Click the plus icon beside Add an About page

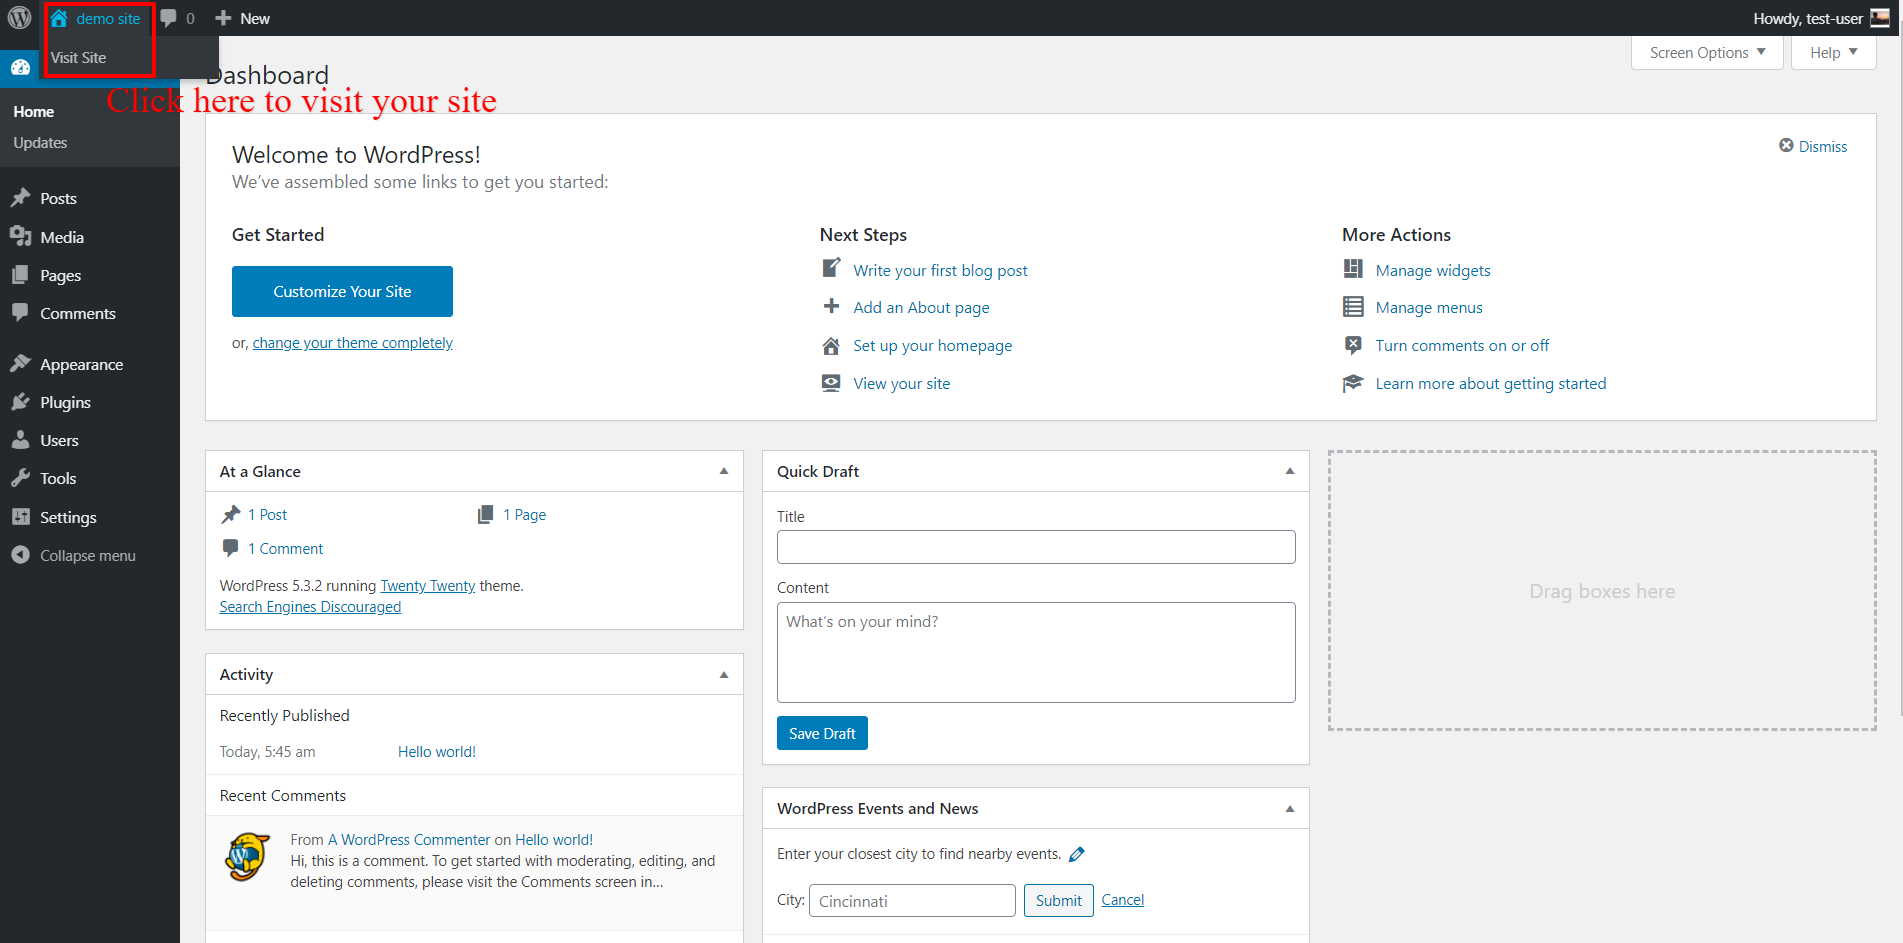click(x=831, y=307)
